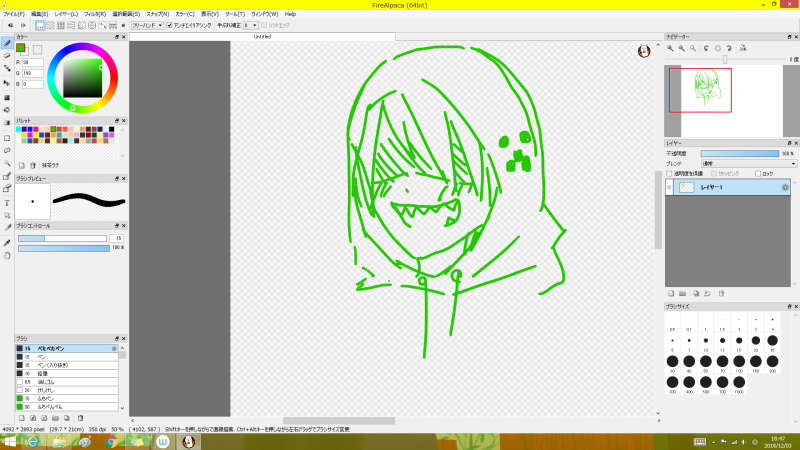Click Brush list scroll down arrow
The image size is (800, 450).
click(122, 408)
